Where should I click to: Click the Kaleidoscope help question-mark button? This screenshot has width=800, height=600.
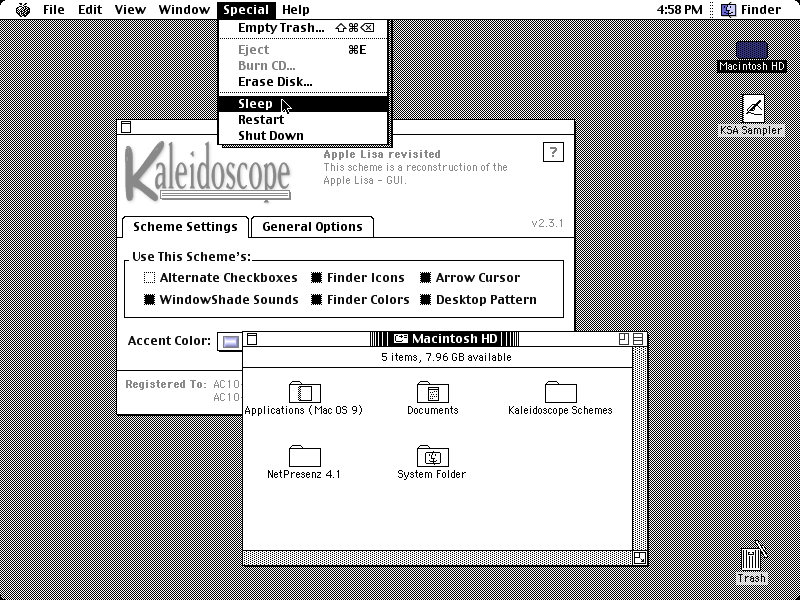554,152
